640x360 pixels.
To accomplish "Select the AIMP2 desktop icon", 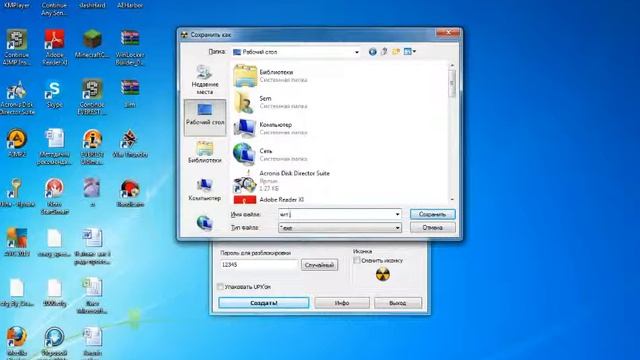I will (17, 143).
